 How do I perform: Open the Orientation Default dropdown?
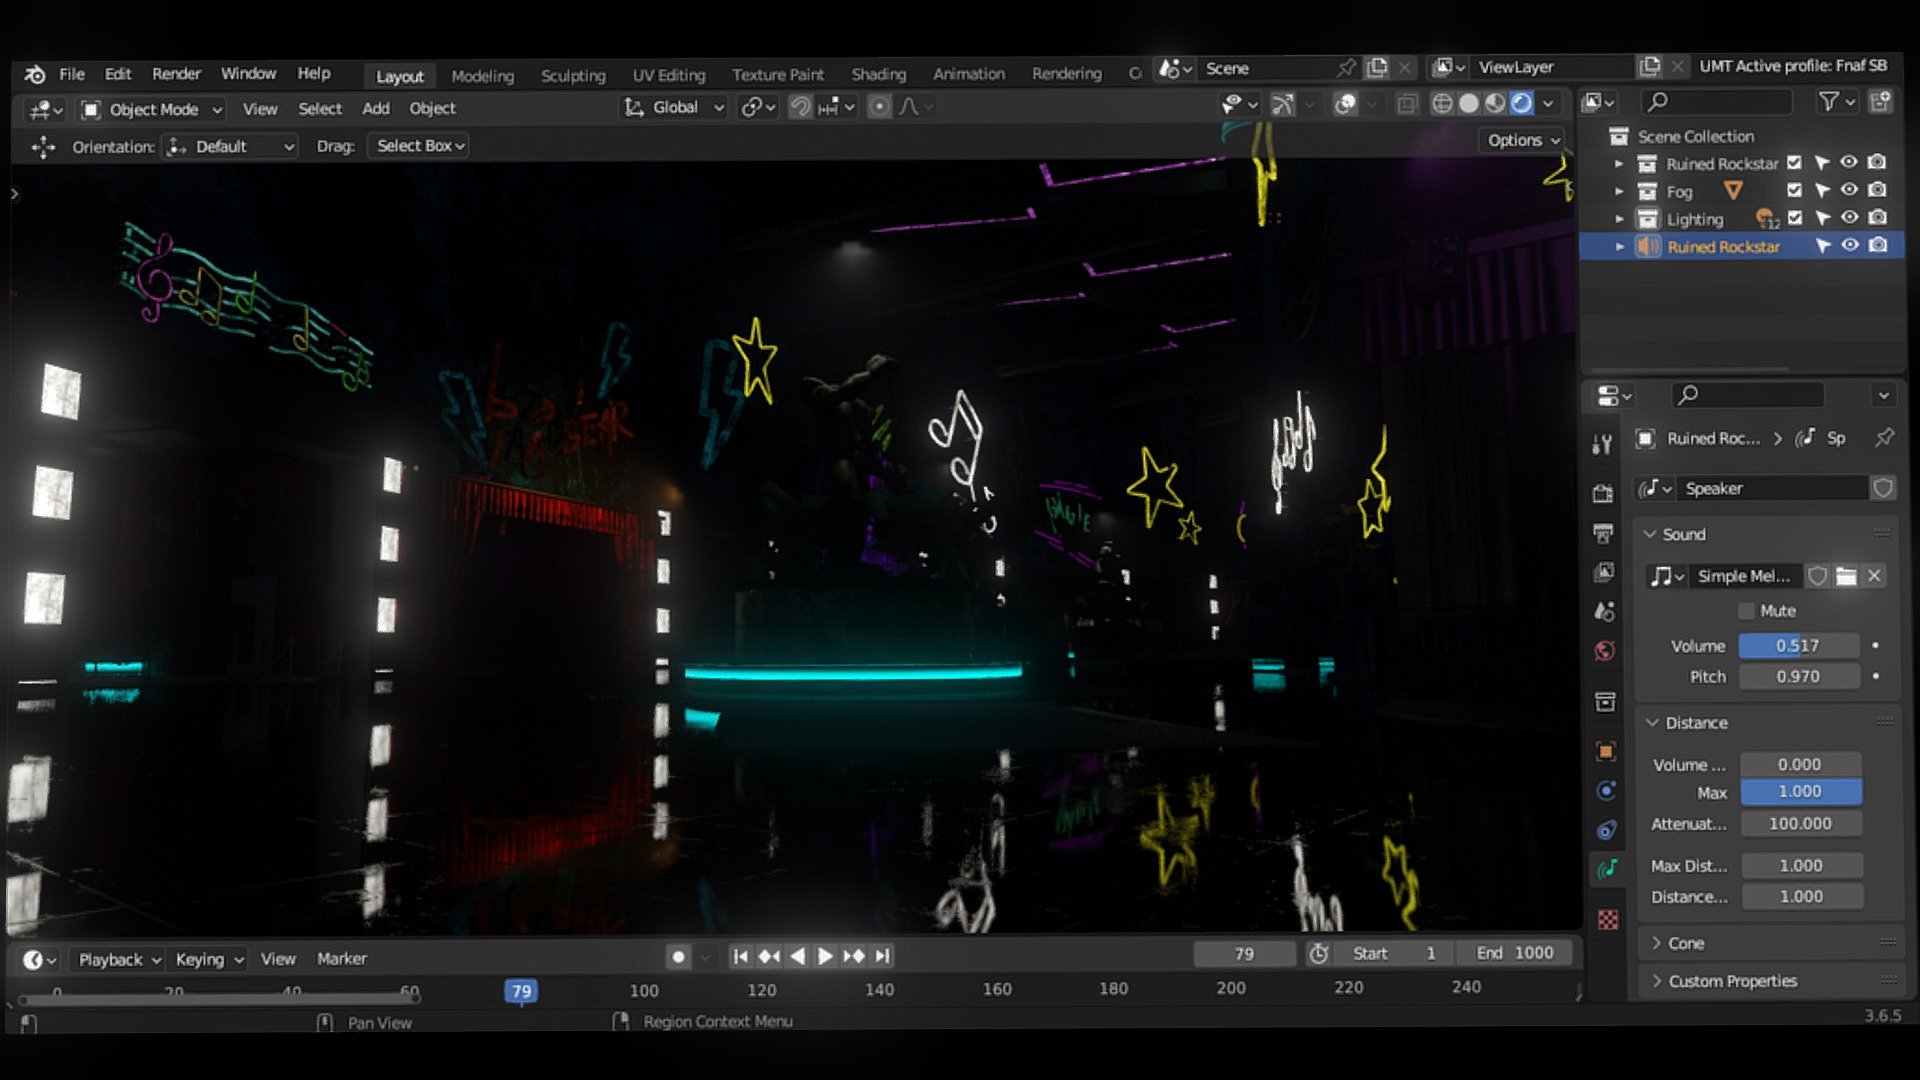point(231,147)
